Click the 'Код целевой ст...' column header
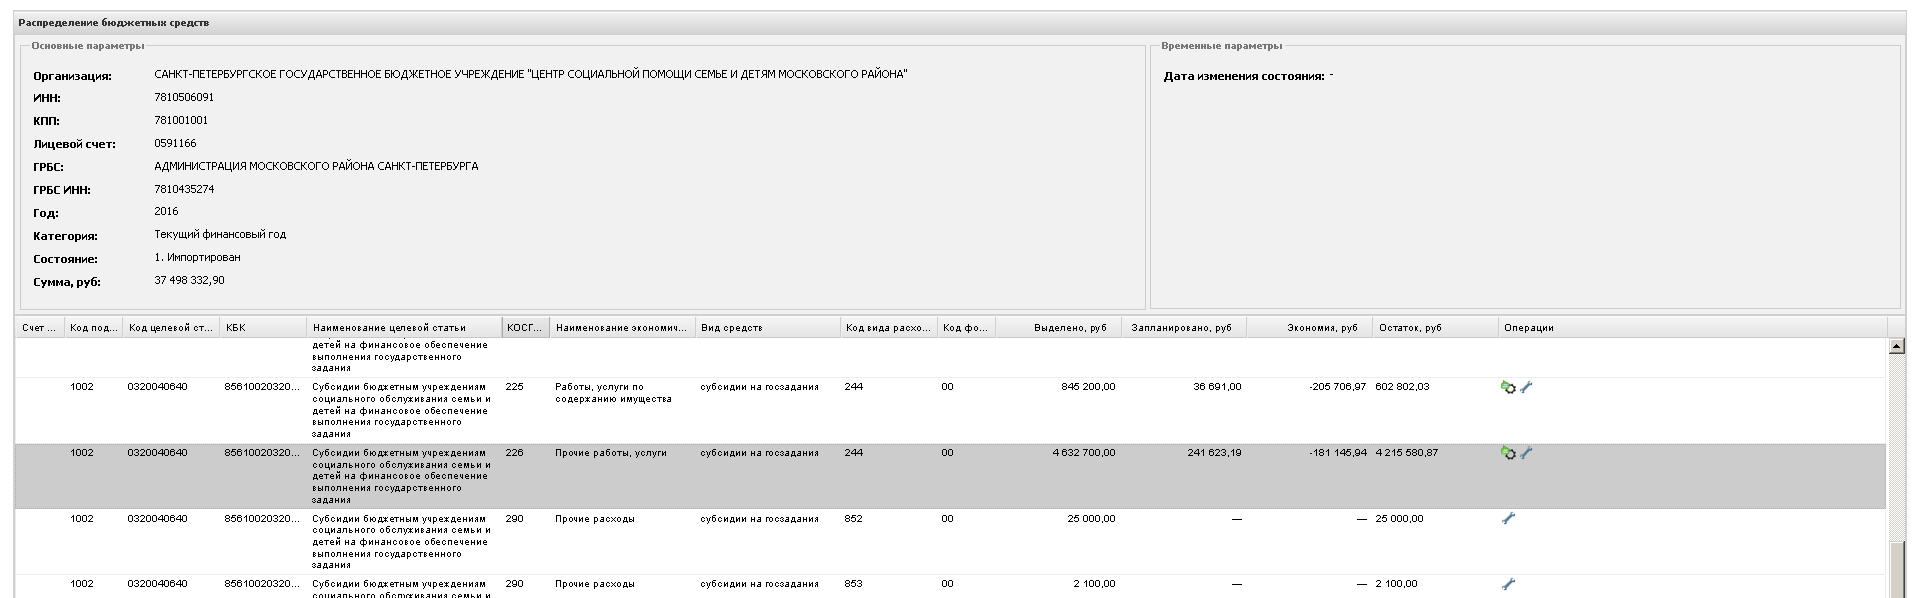The height and width of the screenshot is (598, 1920). pos(171,328)
